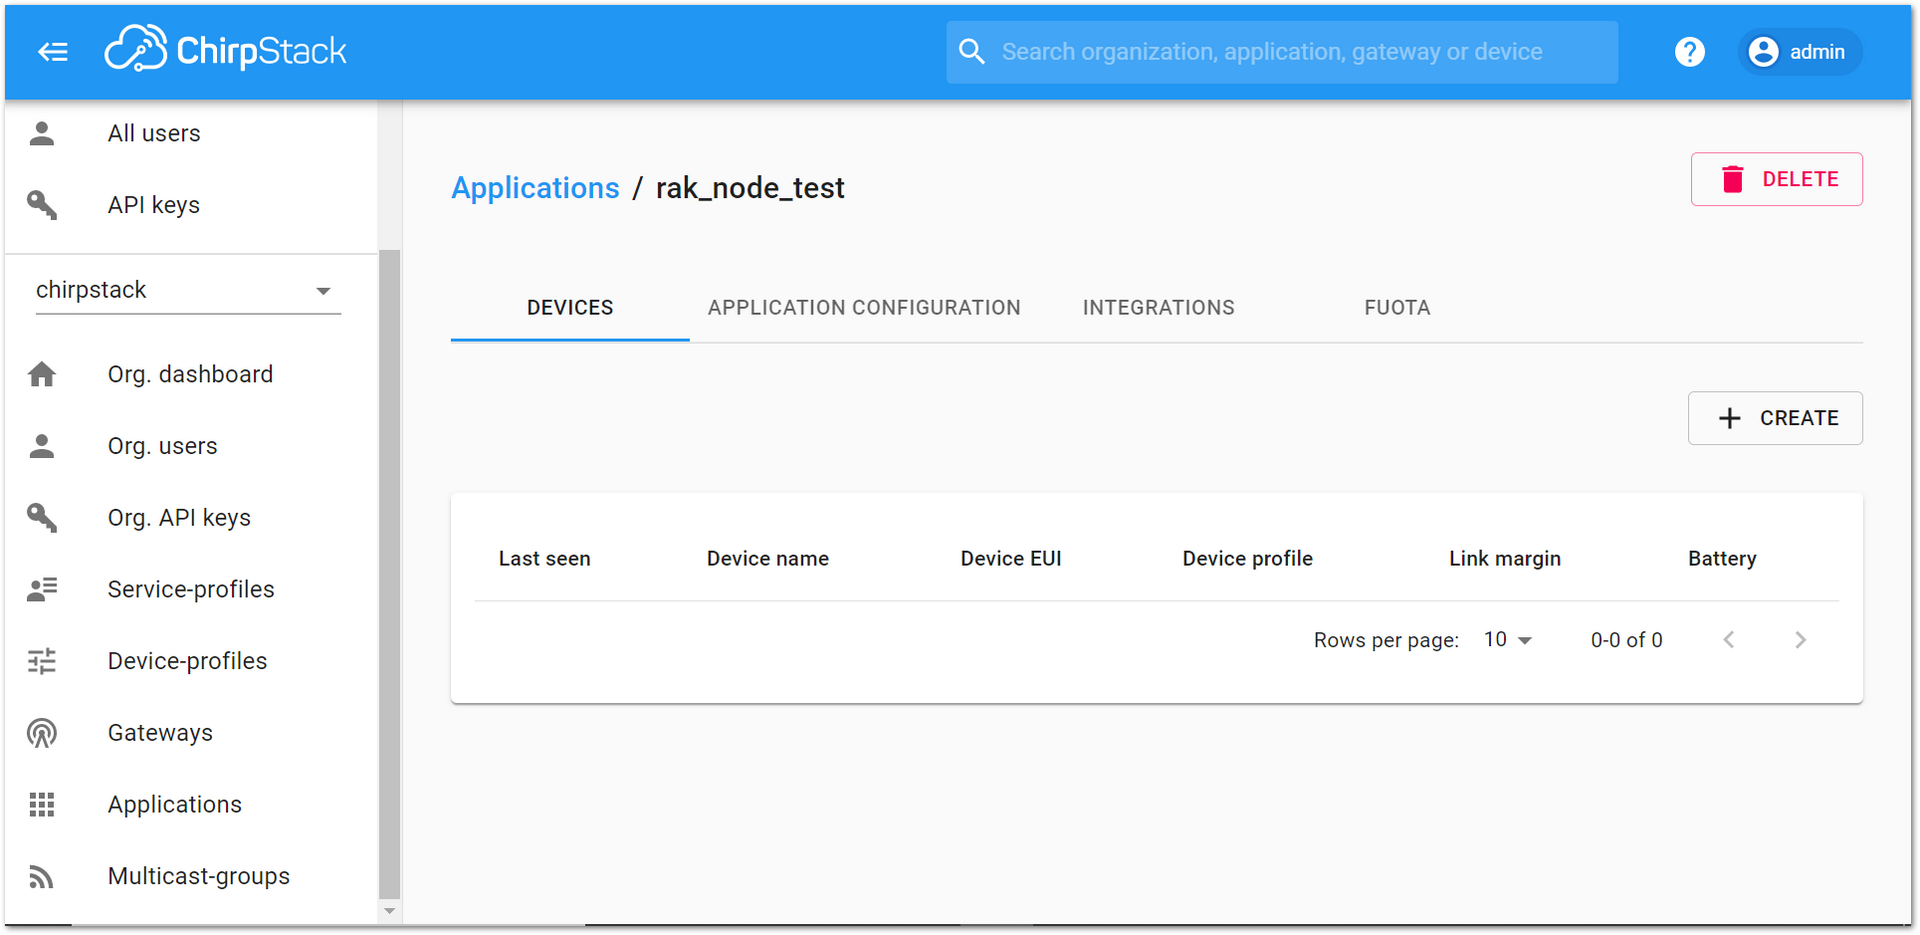
Task: Click the Last seen column header
Action: pyautogui.click(x=545, y=559)
